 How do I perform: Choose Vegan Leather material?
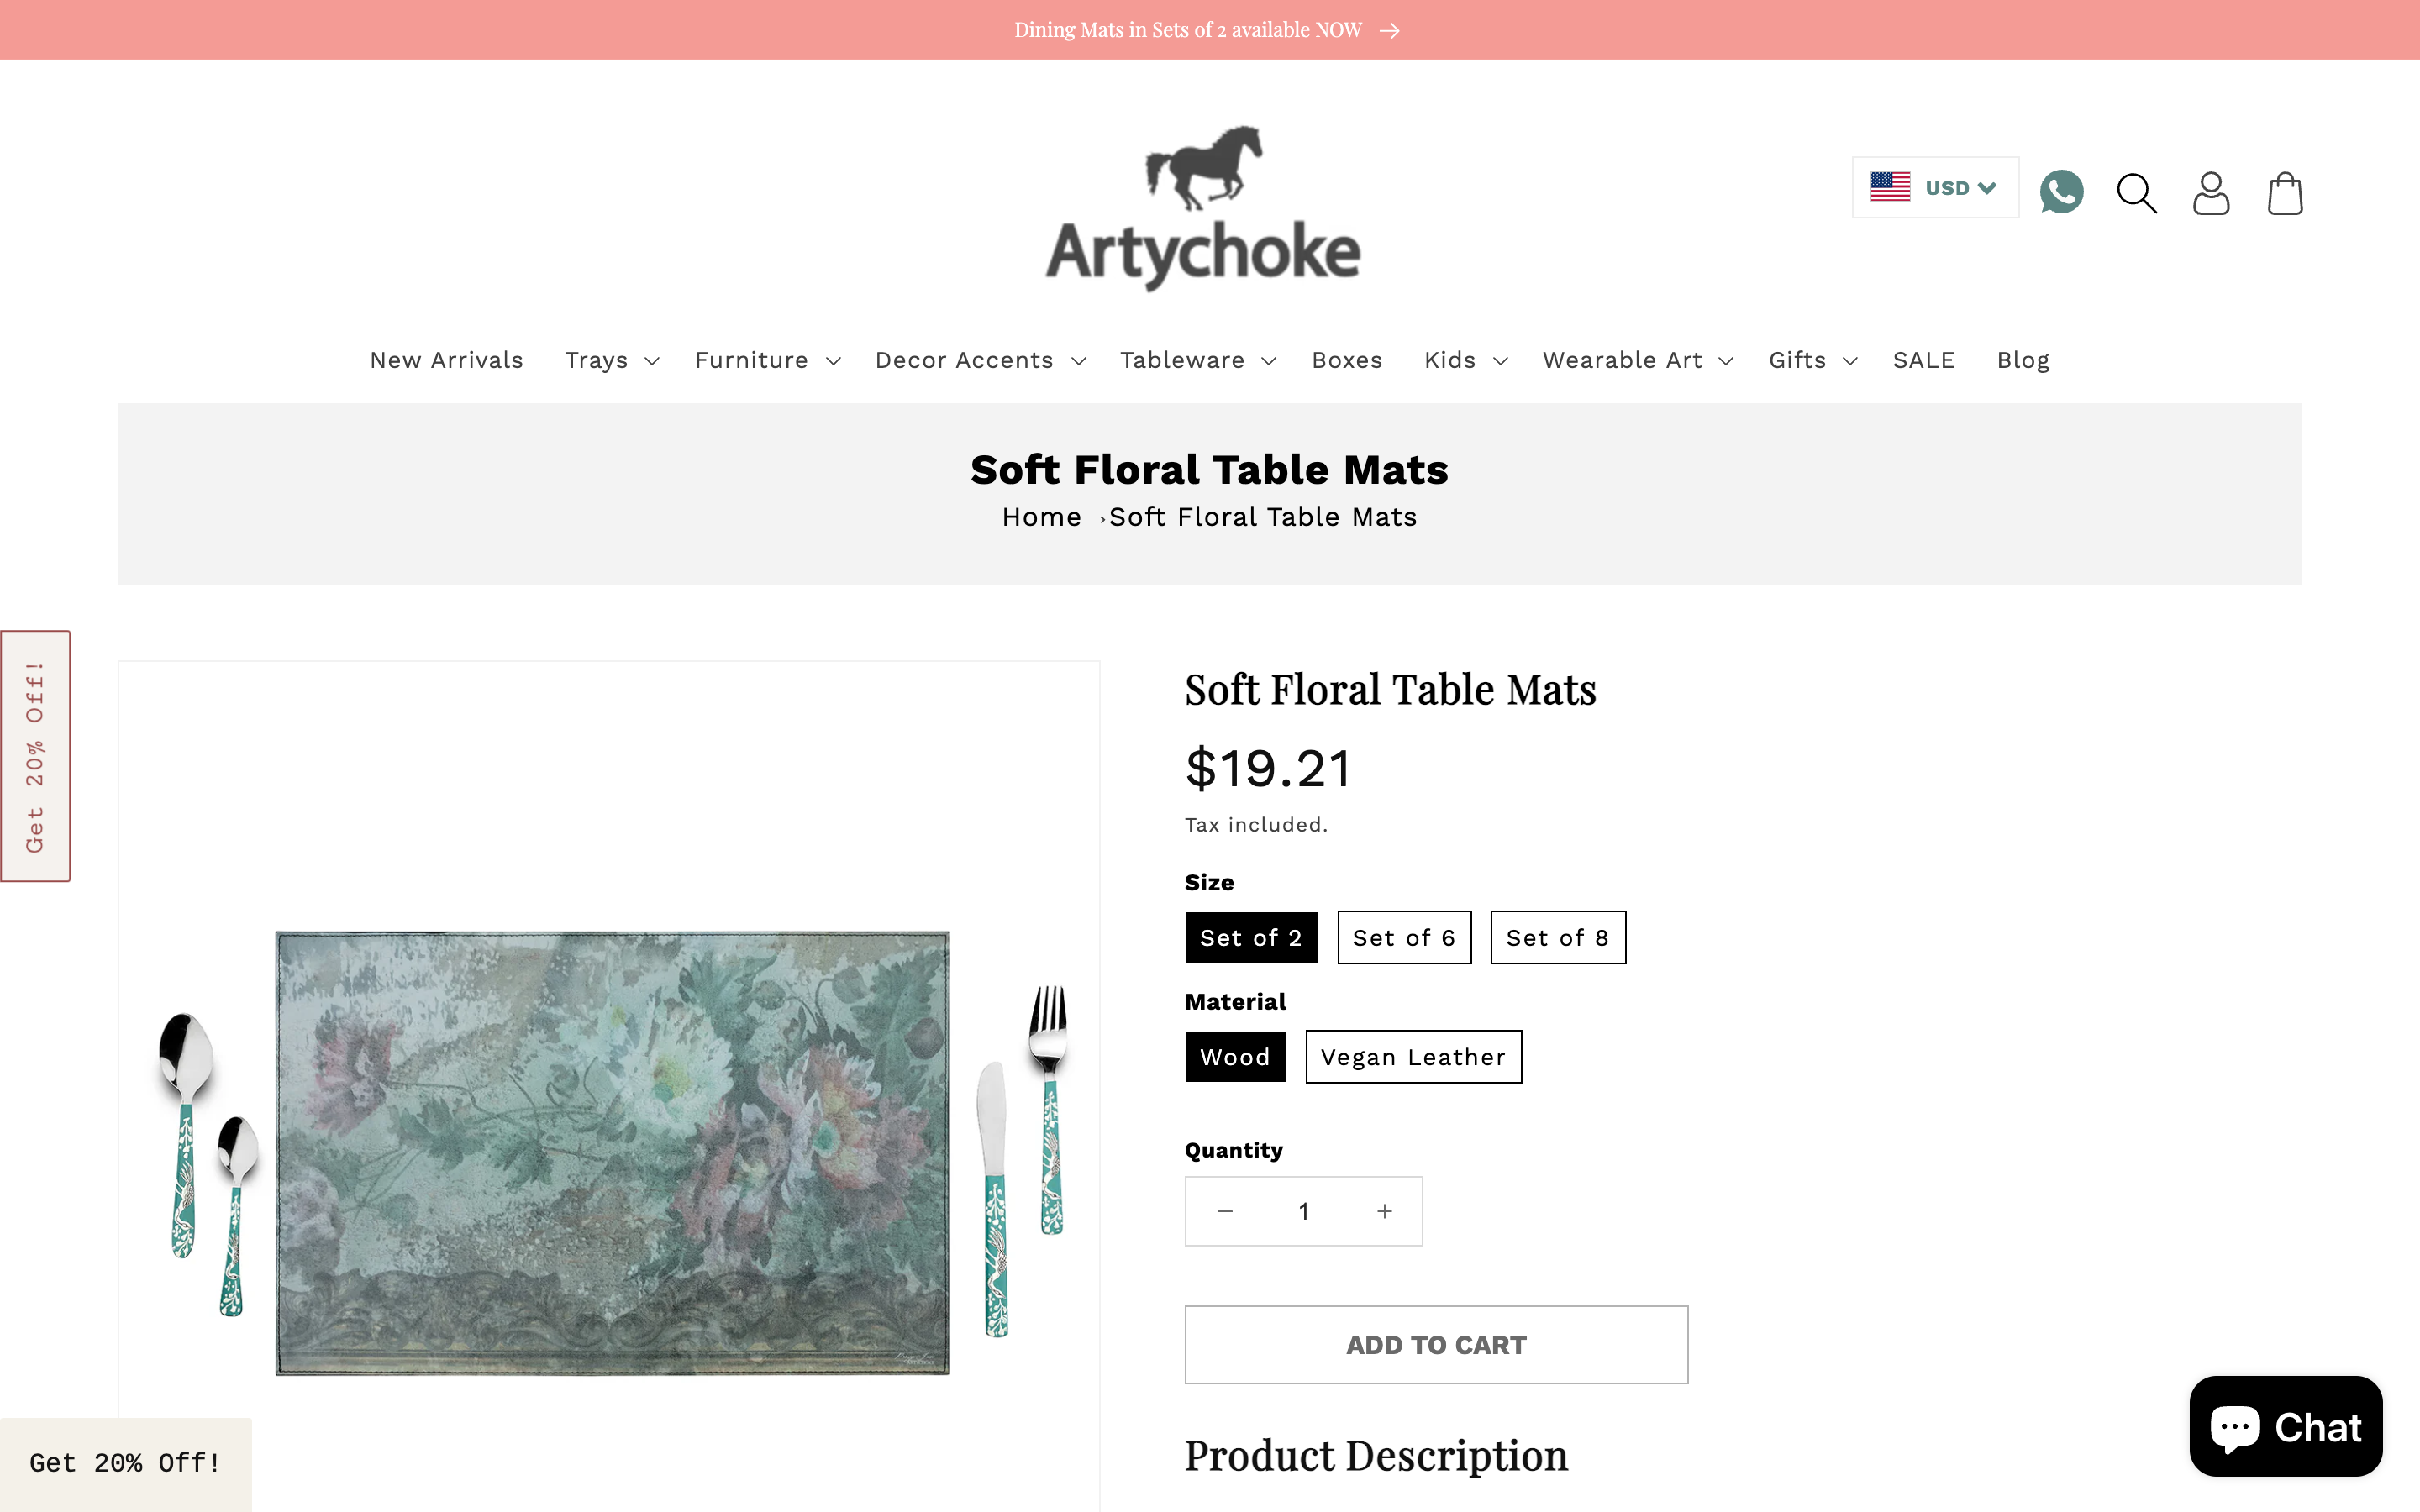pyautogui.click(x=1413, y=1056)
